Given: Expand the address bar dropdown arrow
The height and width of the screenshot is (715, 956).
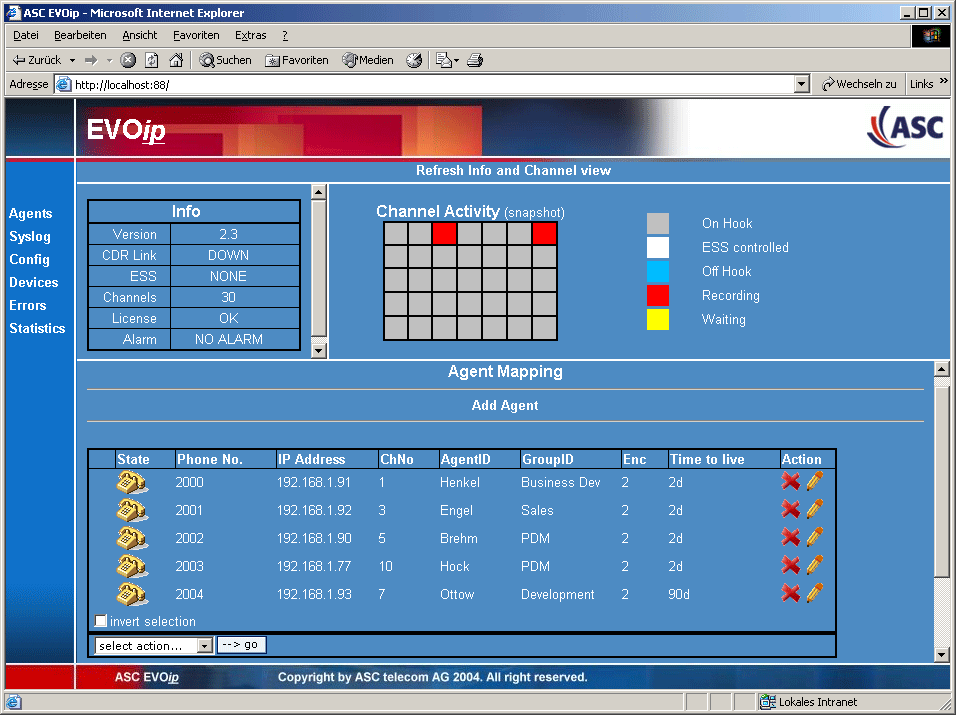Looking at the screenshot, I should 801,85.
